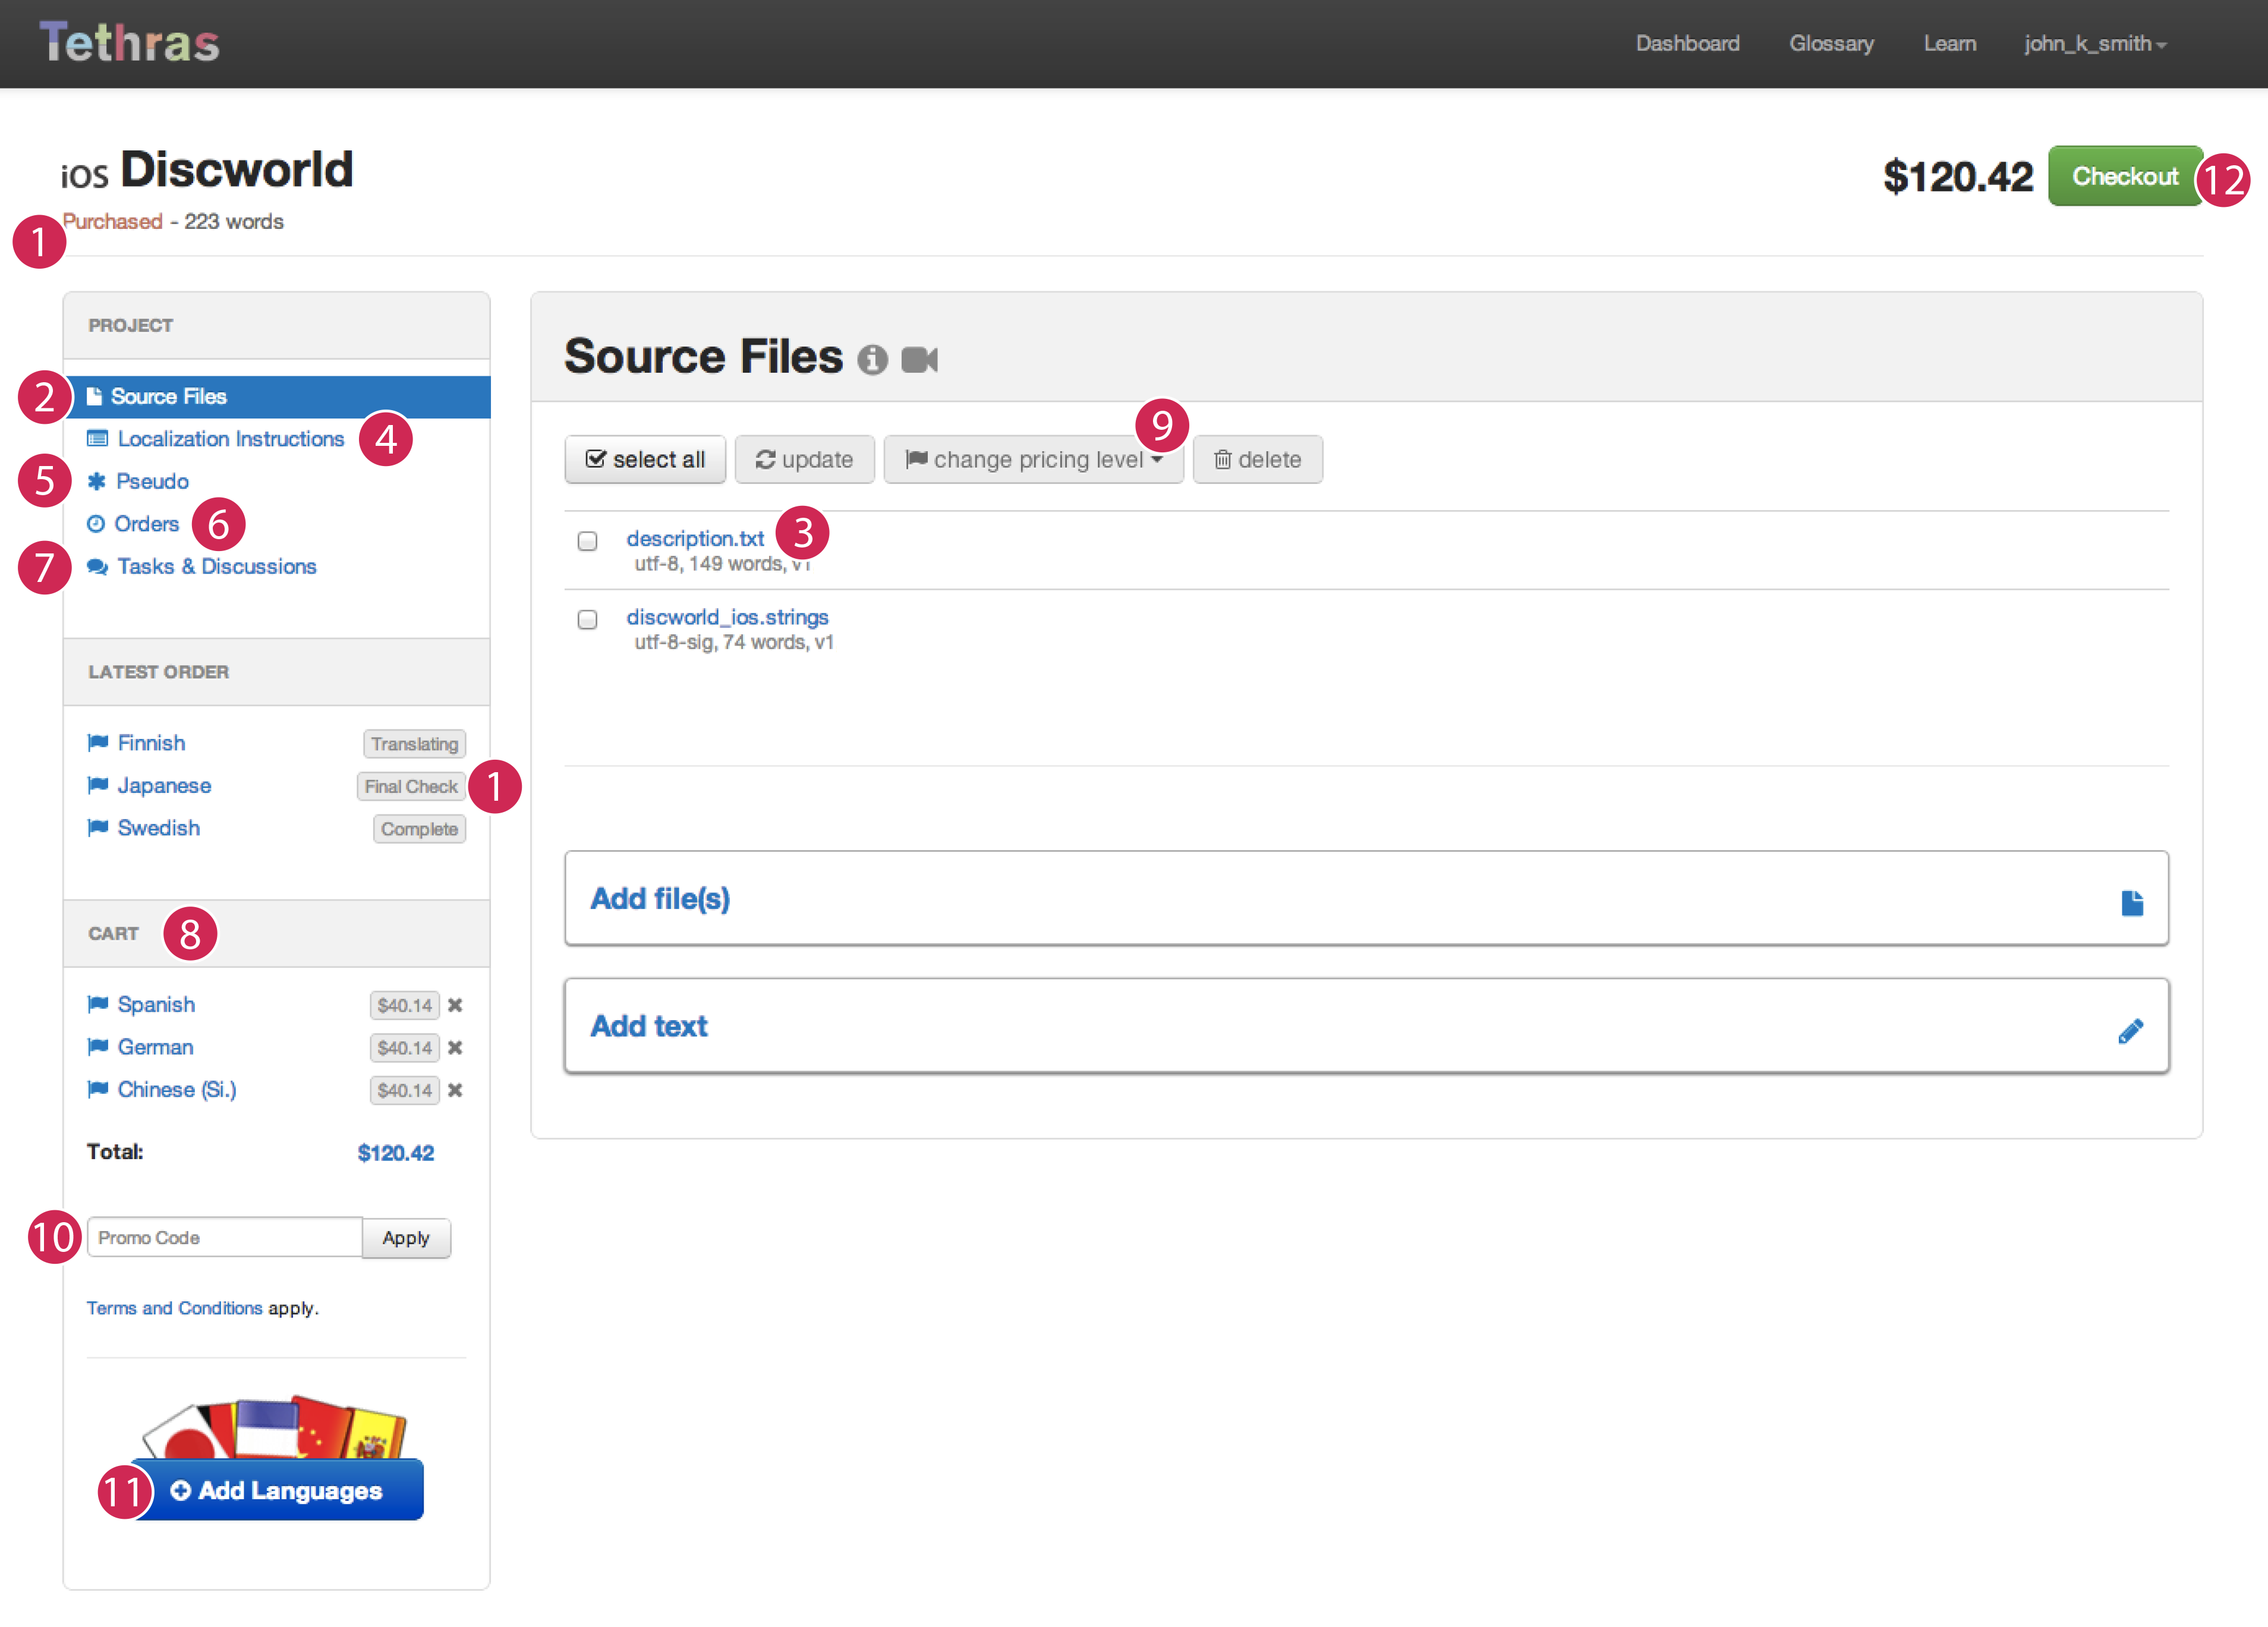Remove German from cart with X icon

pos(455,1048)
